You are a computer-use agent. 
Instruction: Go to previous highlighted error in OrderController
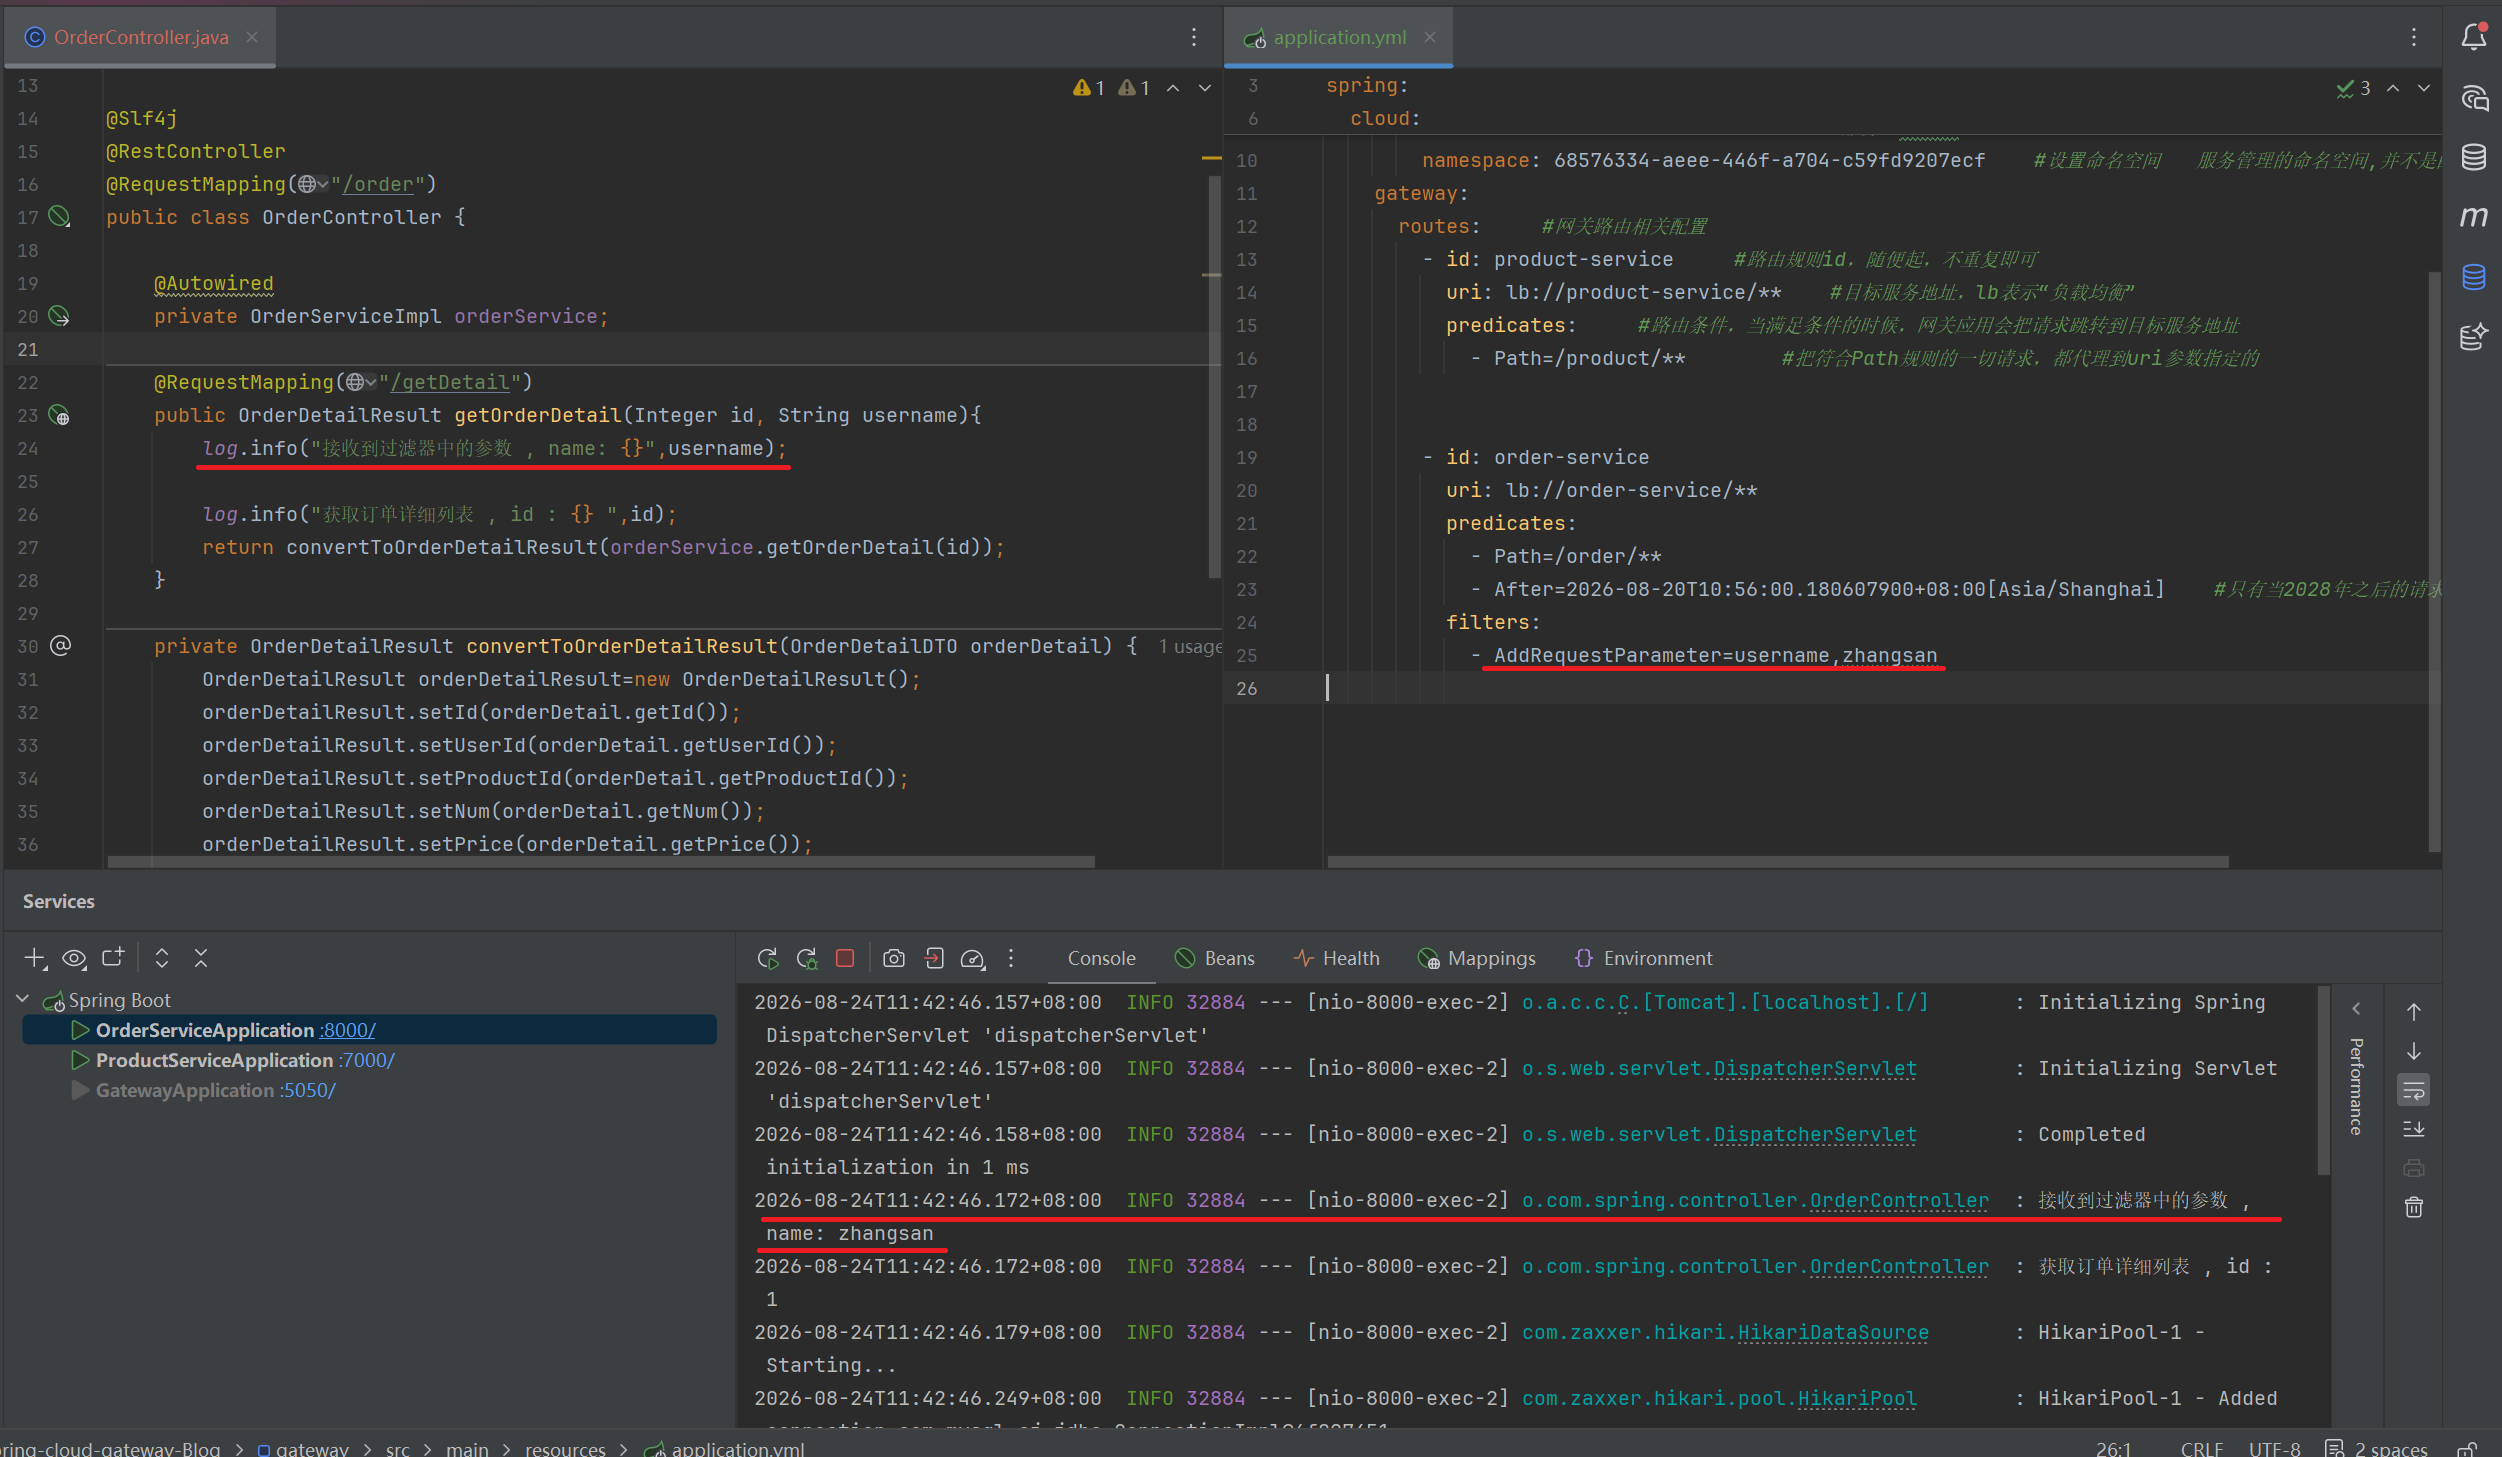click(1173, 88)
